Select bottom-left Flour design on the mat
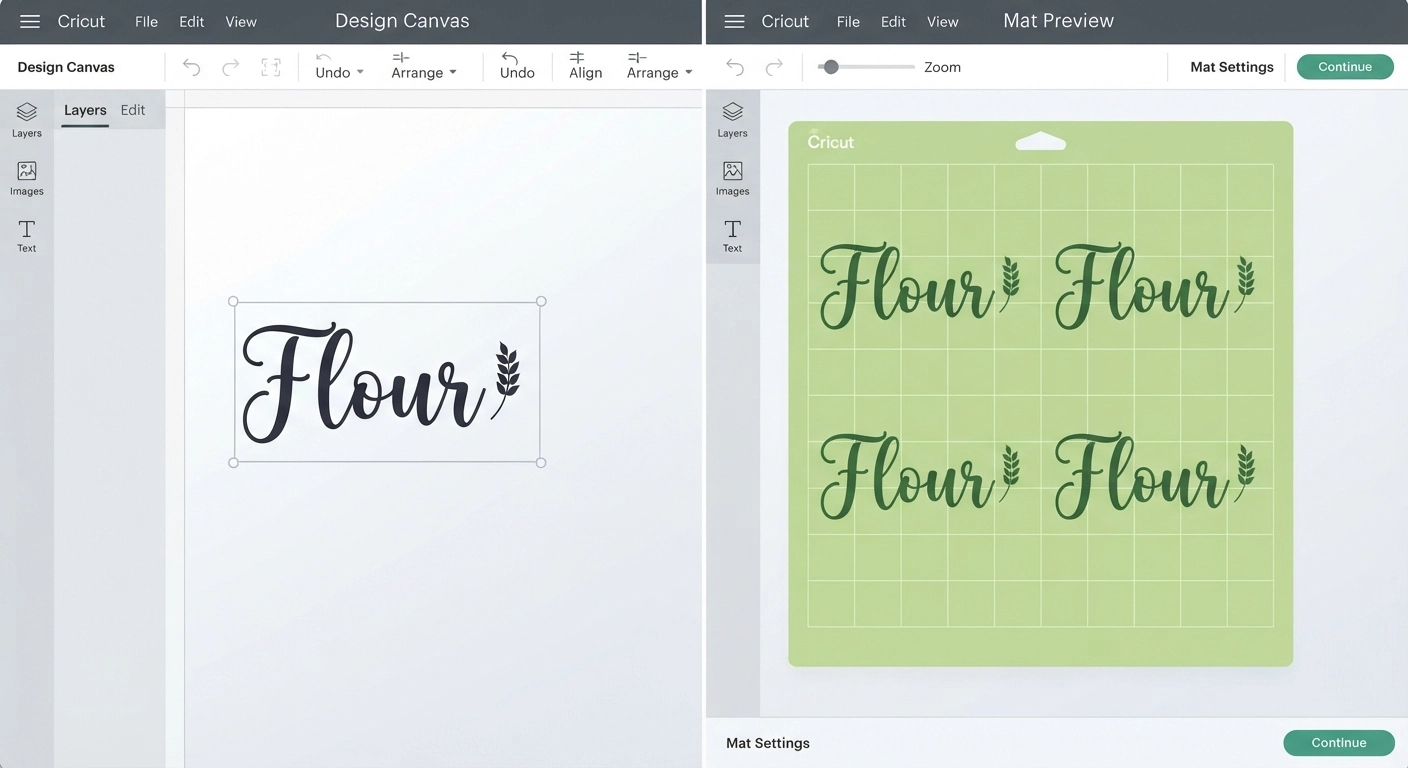This screenshot has height=768, width=1408. coord(920,476)
